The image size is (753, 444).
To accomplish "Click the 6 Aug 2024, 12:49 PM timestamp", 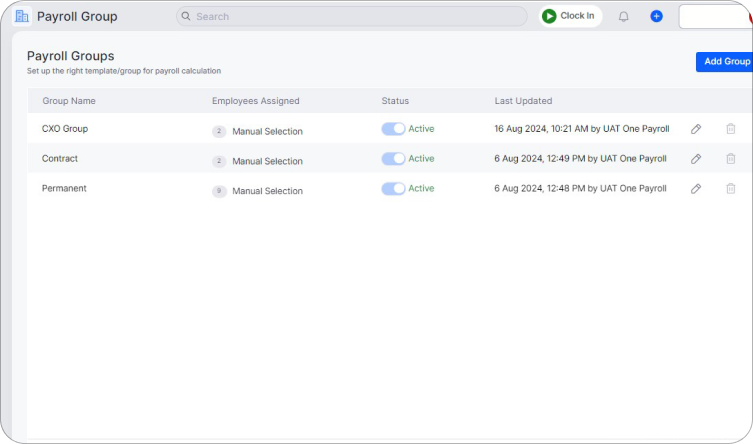I will [580, 158].
